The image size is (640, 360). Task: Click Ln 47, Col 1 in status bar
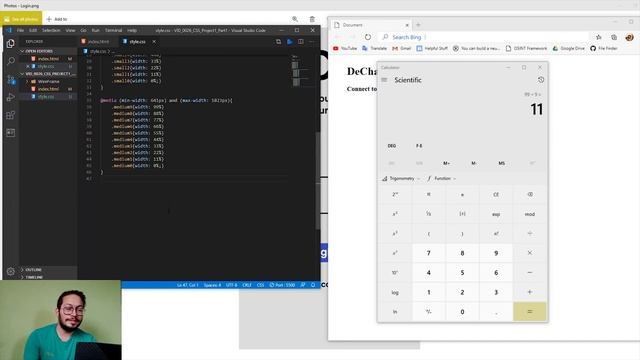coord(187,285)
